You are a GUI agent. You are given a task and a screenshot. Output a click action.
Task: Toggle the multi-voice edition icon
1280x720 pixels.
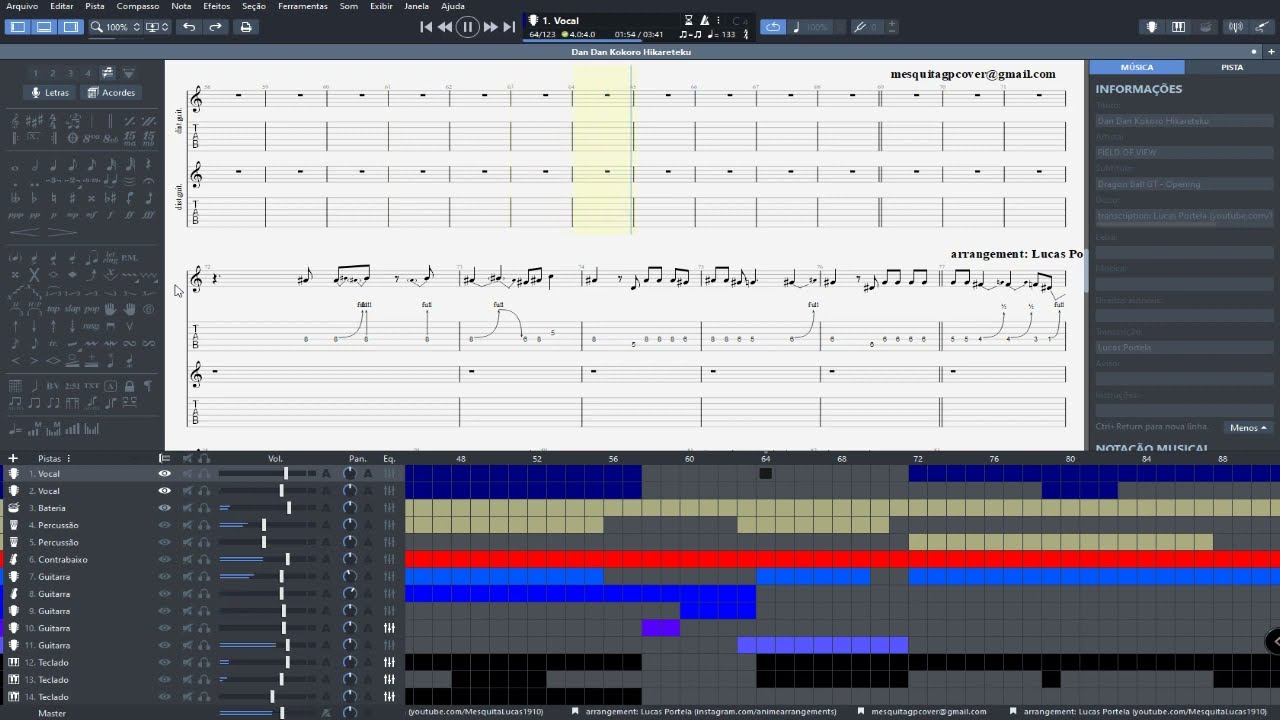107,73
